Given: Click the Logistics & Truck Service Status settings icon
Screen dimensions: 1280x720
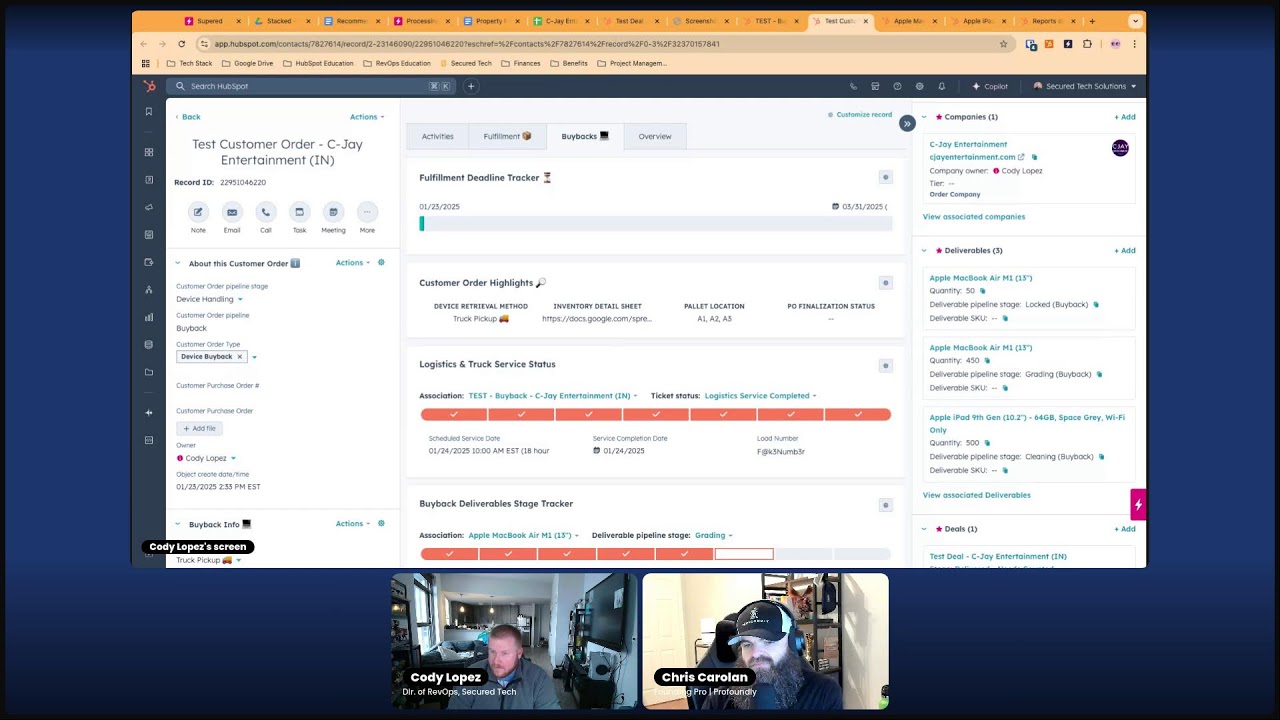Looking at the screenshot, I should coord(885,366).
